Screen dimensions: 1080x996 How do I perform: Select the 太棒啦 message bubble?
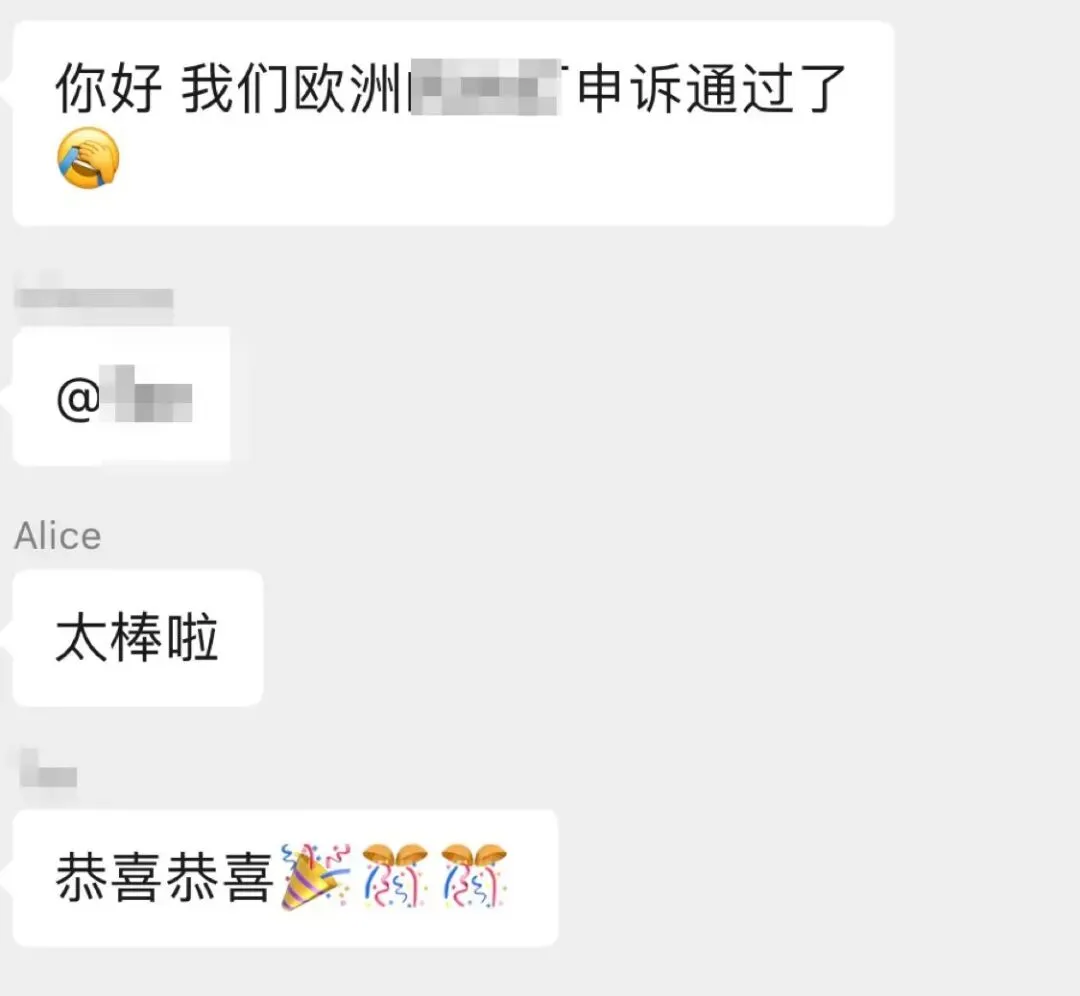click(138, 638)
